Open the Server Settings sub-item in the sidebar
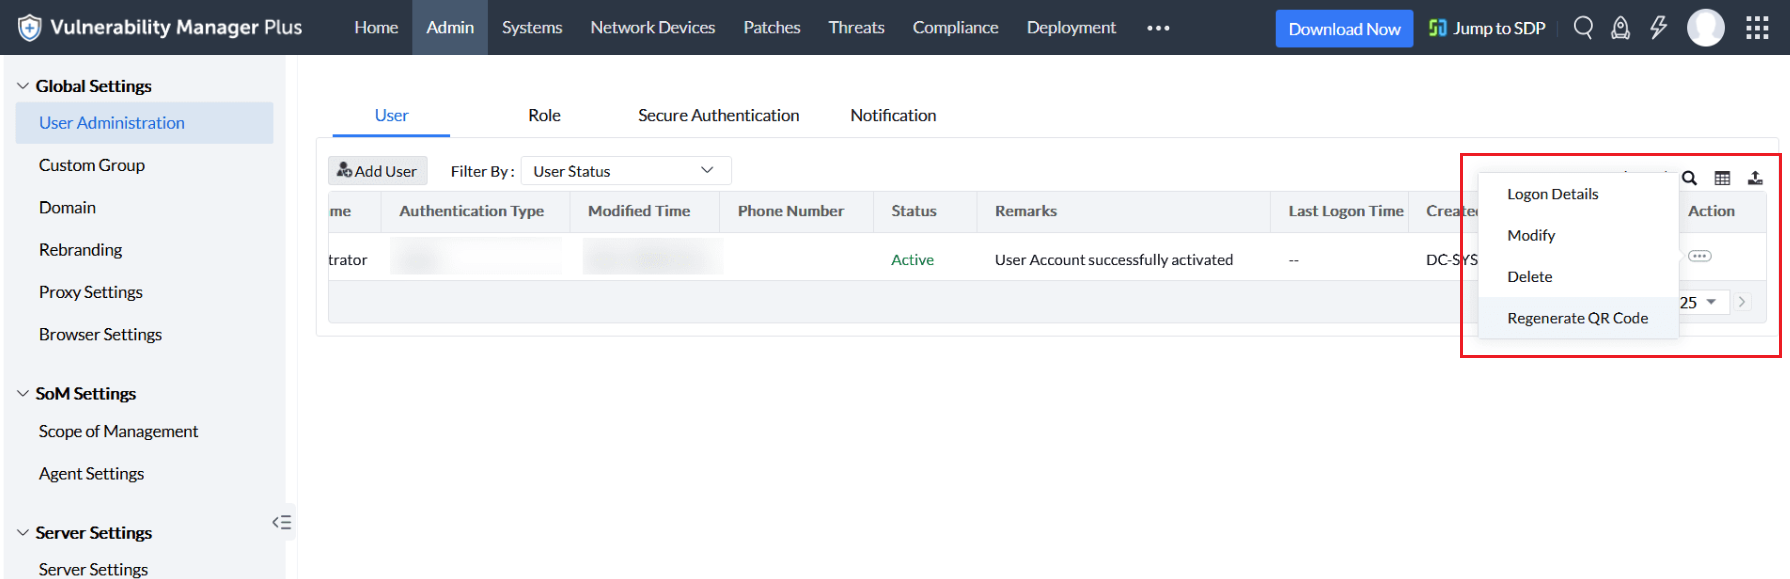This screenshot has height=579, width=1790. (93, 569)
